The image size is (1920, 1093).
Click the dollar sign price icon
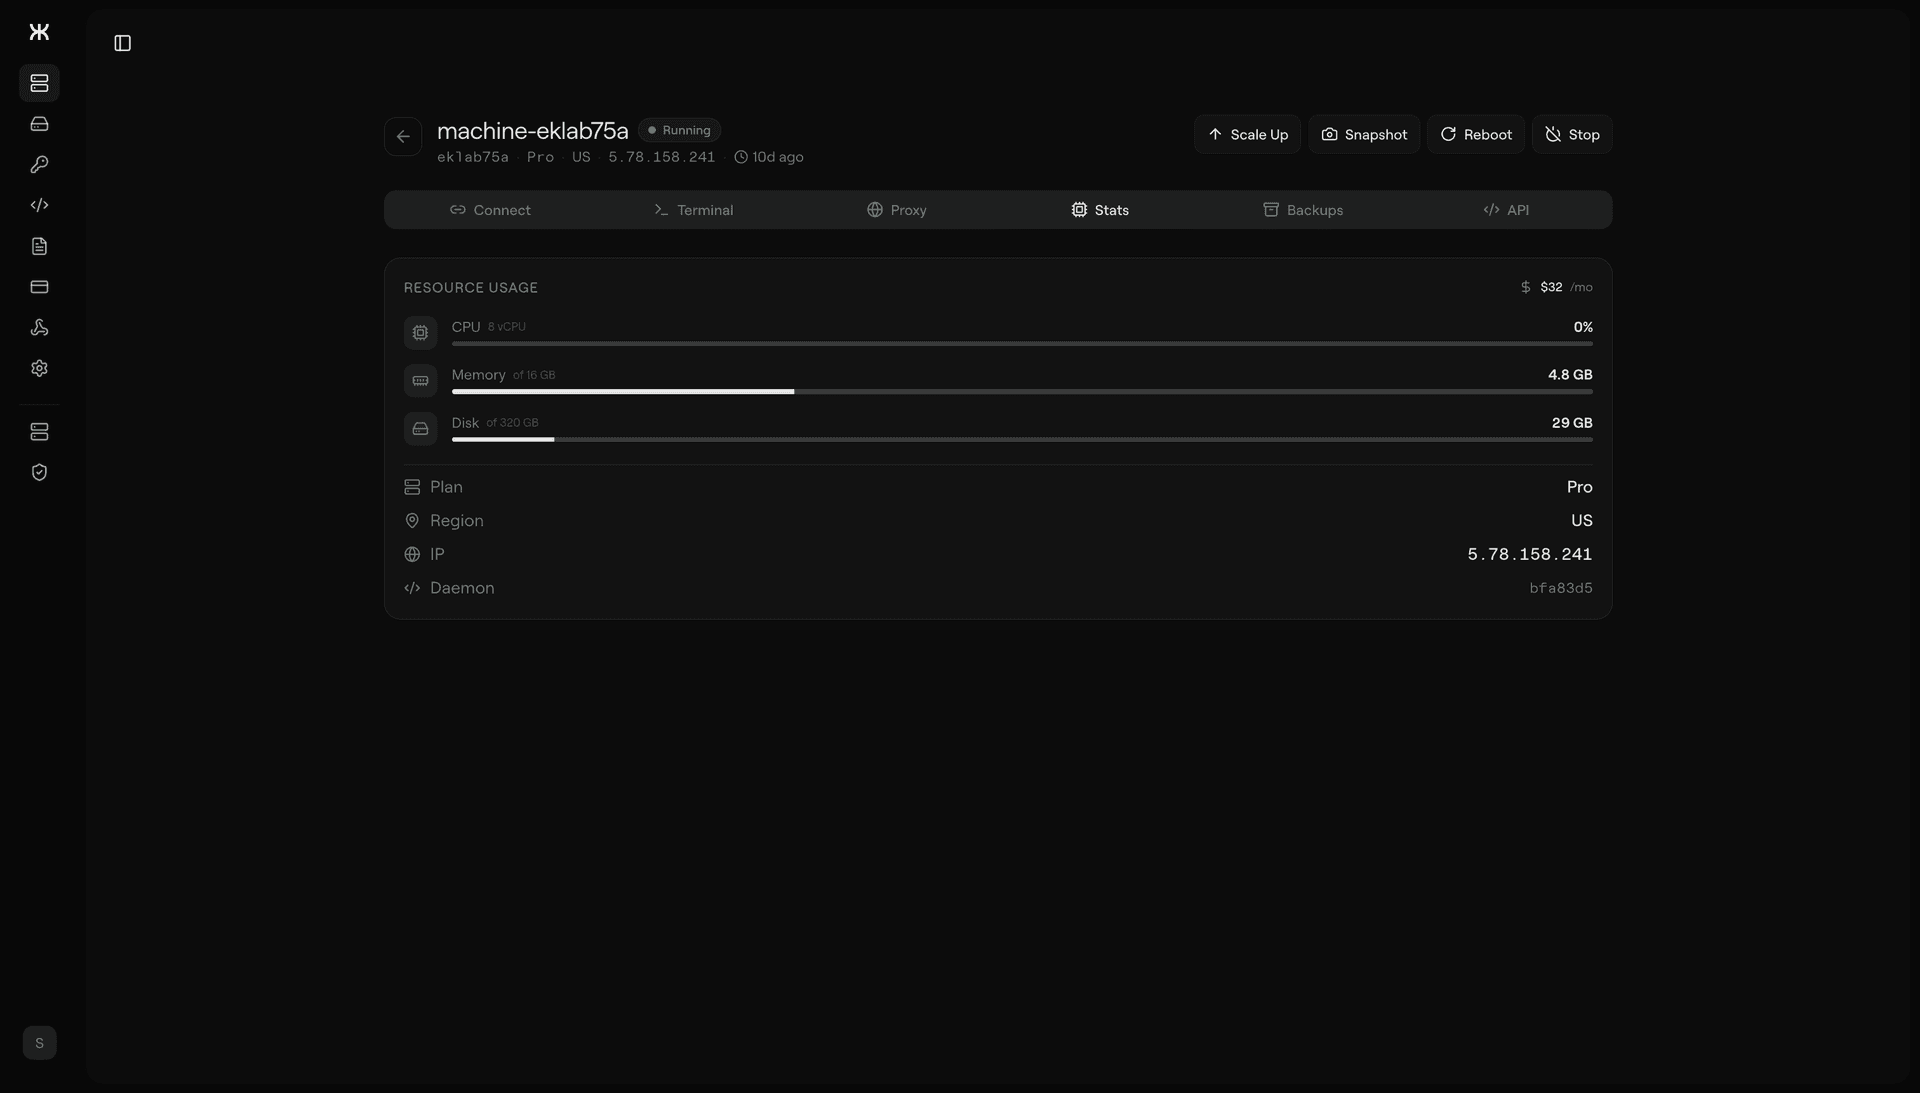[1525, 287]
